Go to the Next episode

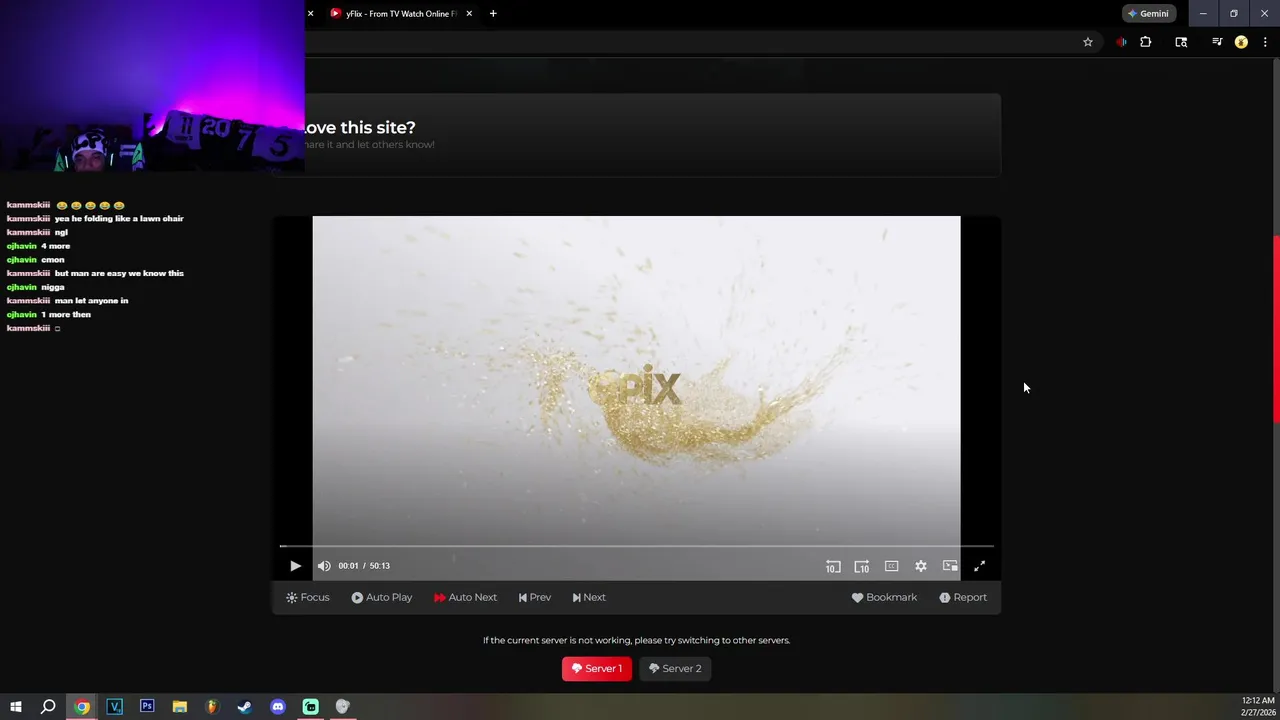coord(589,597)
